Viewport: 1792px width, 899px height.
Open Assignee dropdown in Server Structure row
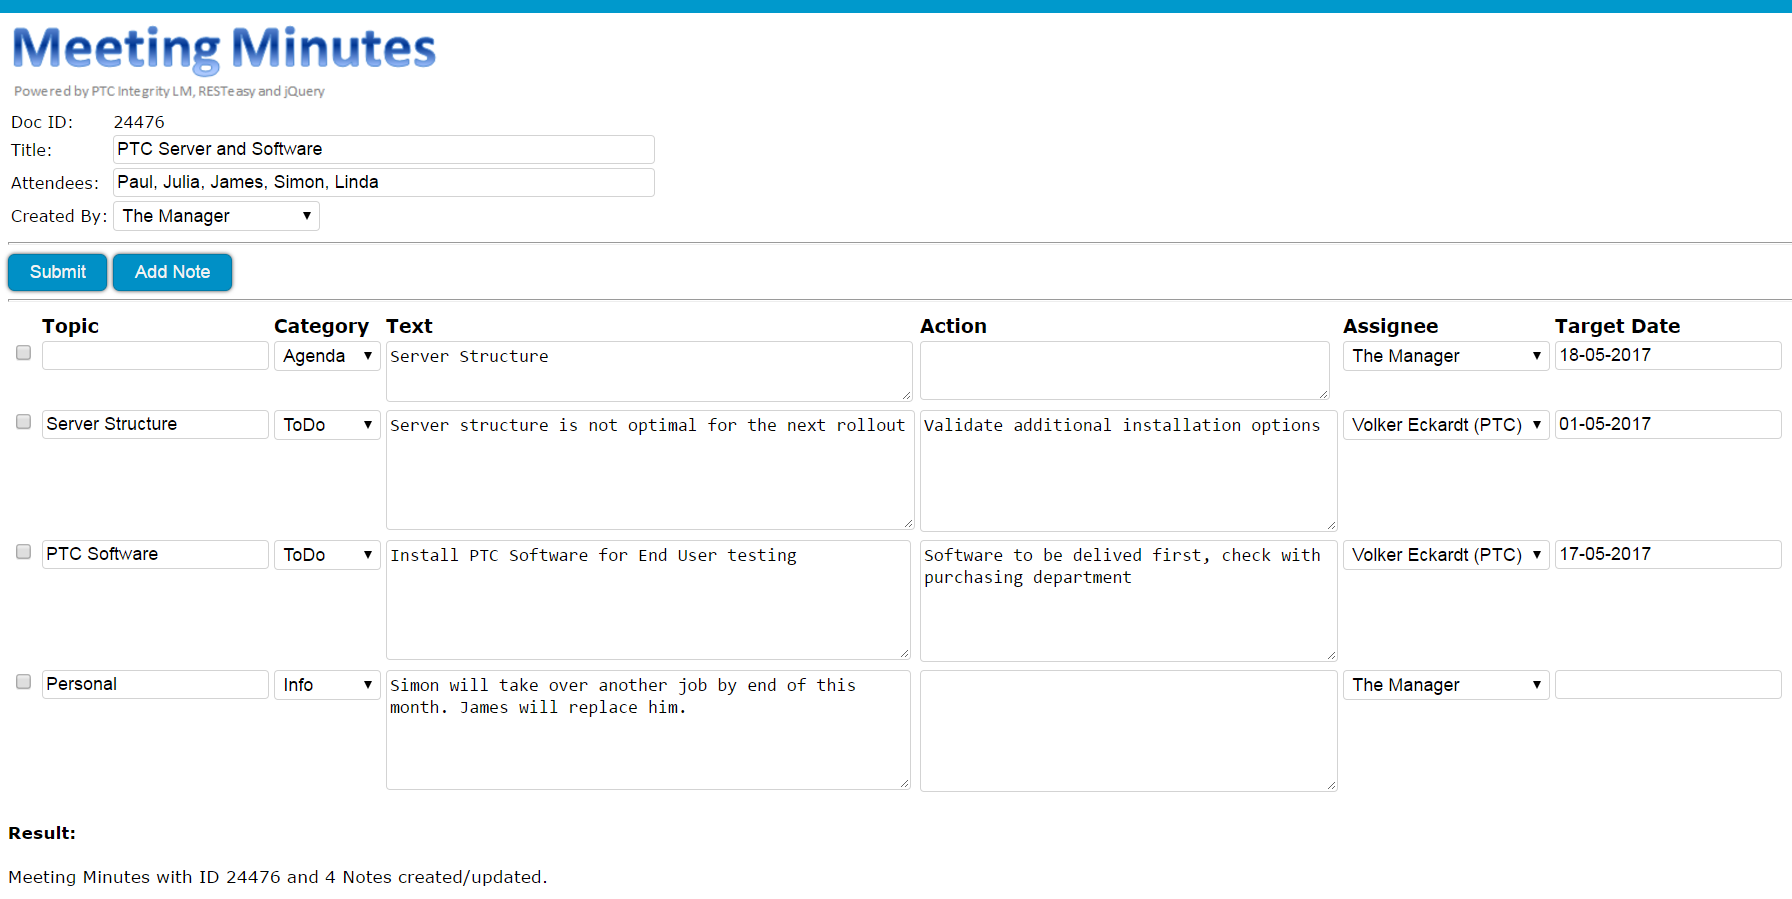(x=1446, y=425)
